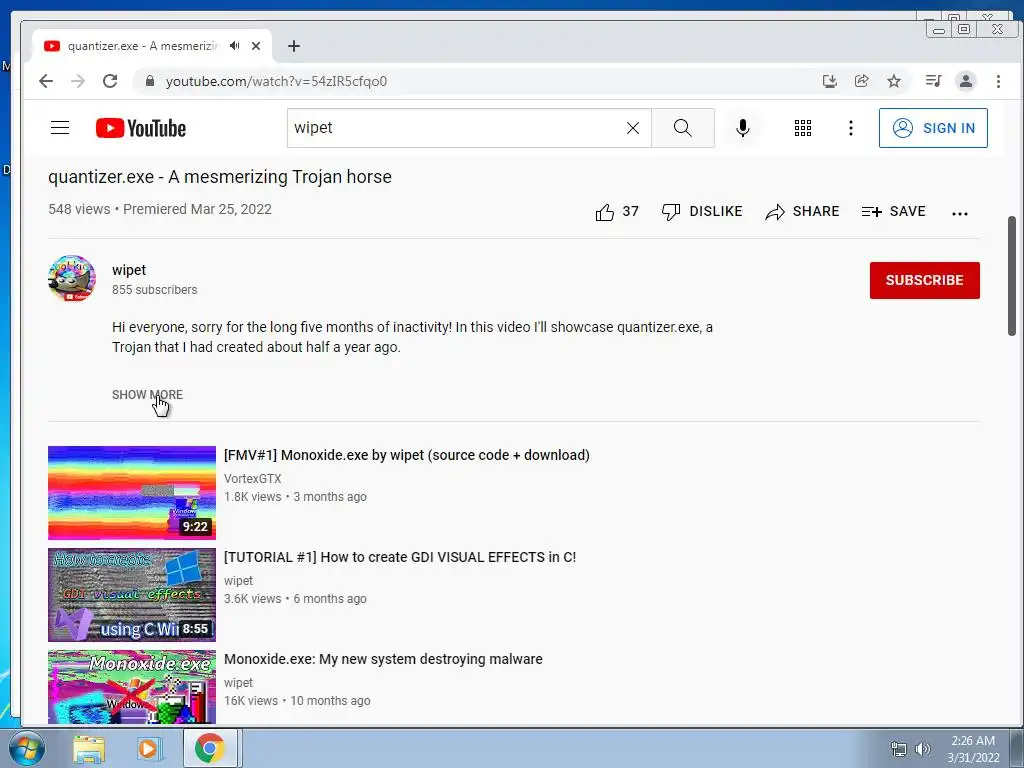This screenshot has width=1024, height=768.
Task: Go back to the previous page
Action: [x=46, y=81]
